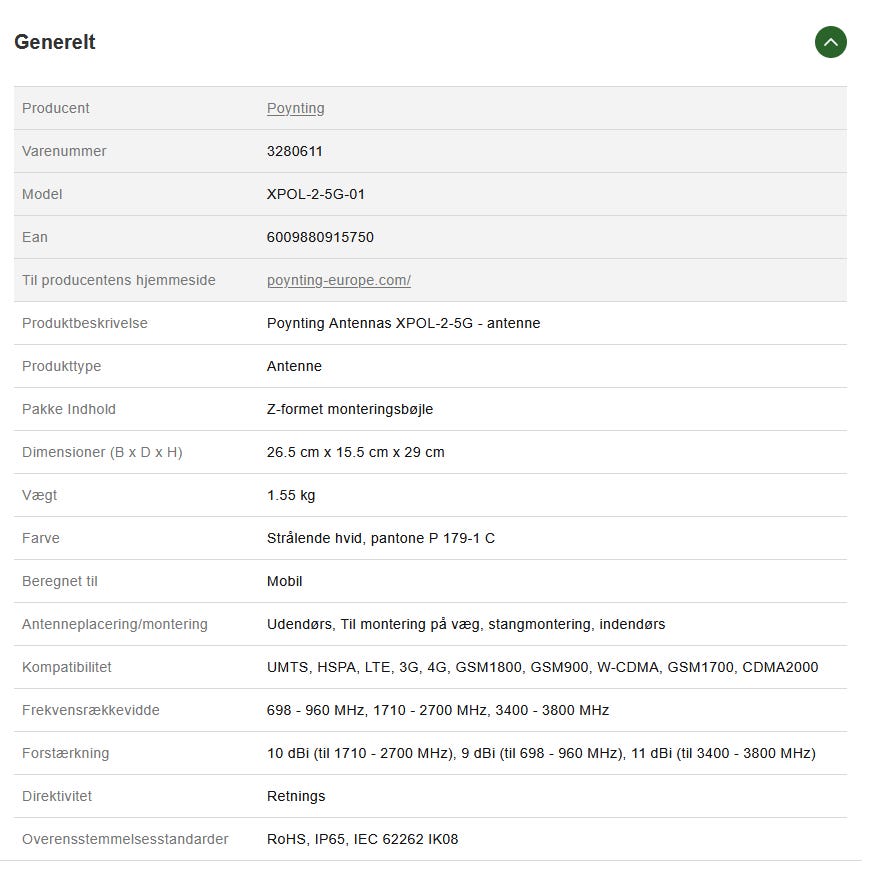The height and width of the screenshot is (872, 869).
Task: Click the Generelt section heading
Action: click(x=55, y=42)
